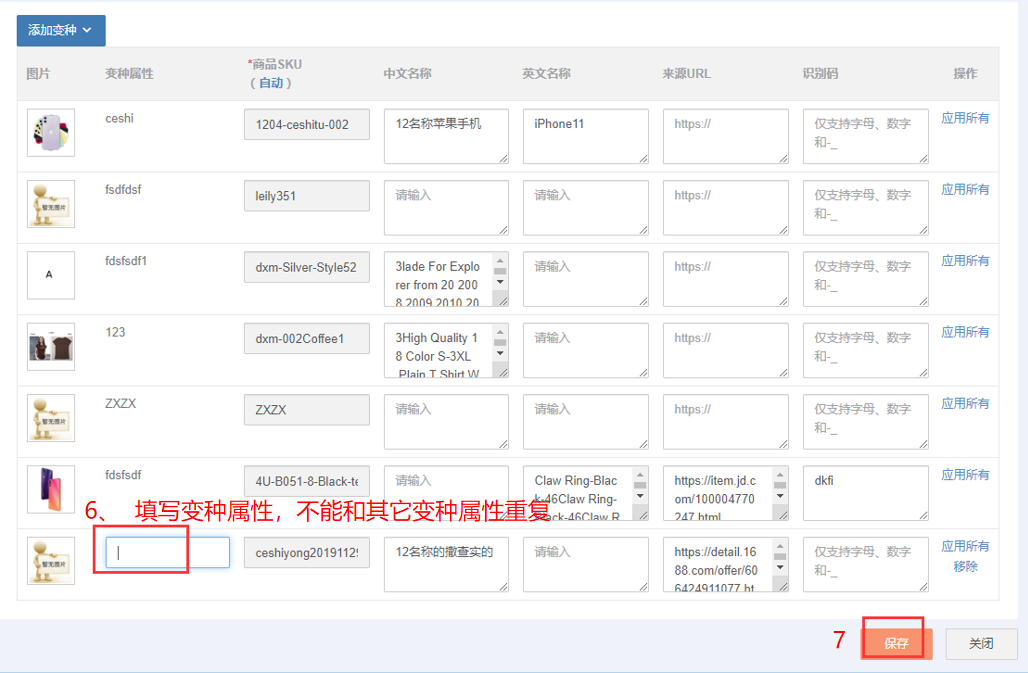The width and height of the screenshot is (1028, 673).
Task: Click SKU field dxm-Silver-Style52
Action: (x=307, y=267)
